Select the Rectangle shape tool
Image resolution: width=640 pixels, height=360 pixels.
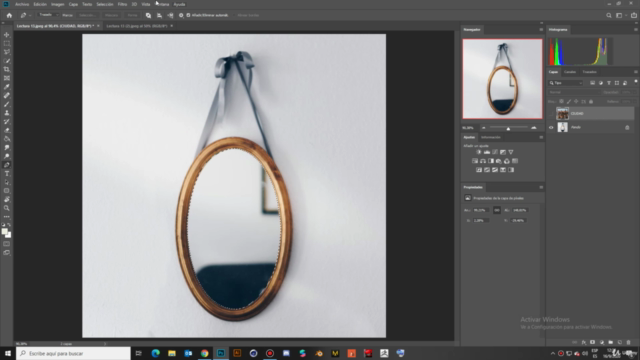(x=7, y=191)
